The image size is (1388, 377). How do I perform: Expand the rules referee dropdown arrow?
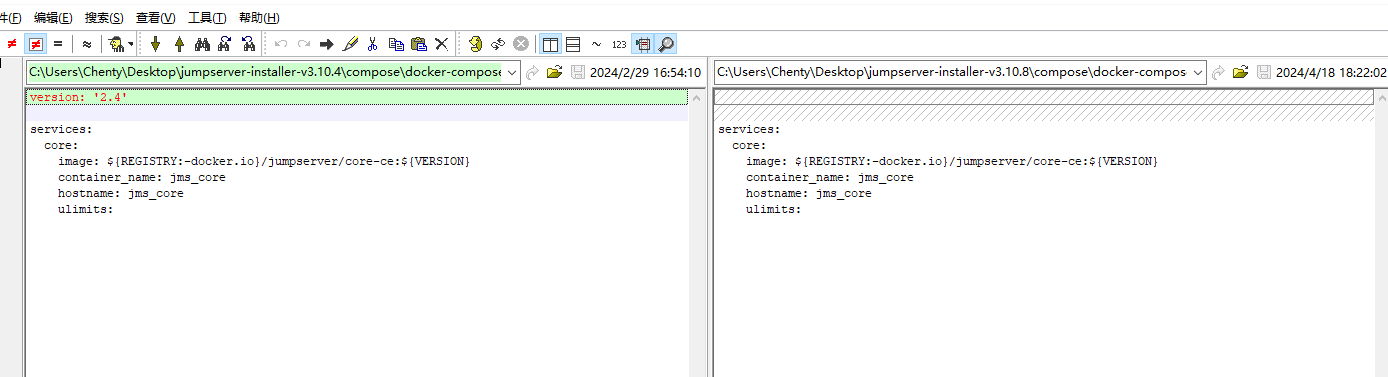pyautogui.click(x=131, y=44)
